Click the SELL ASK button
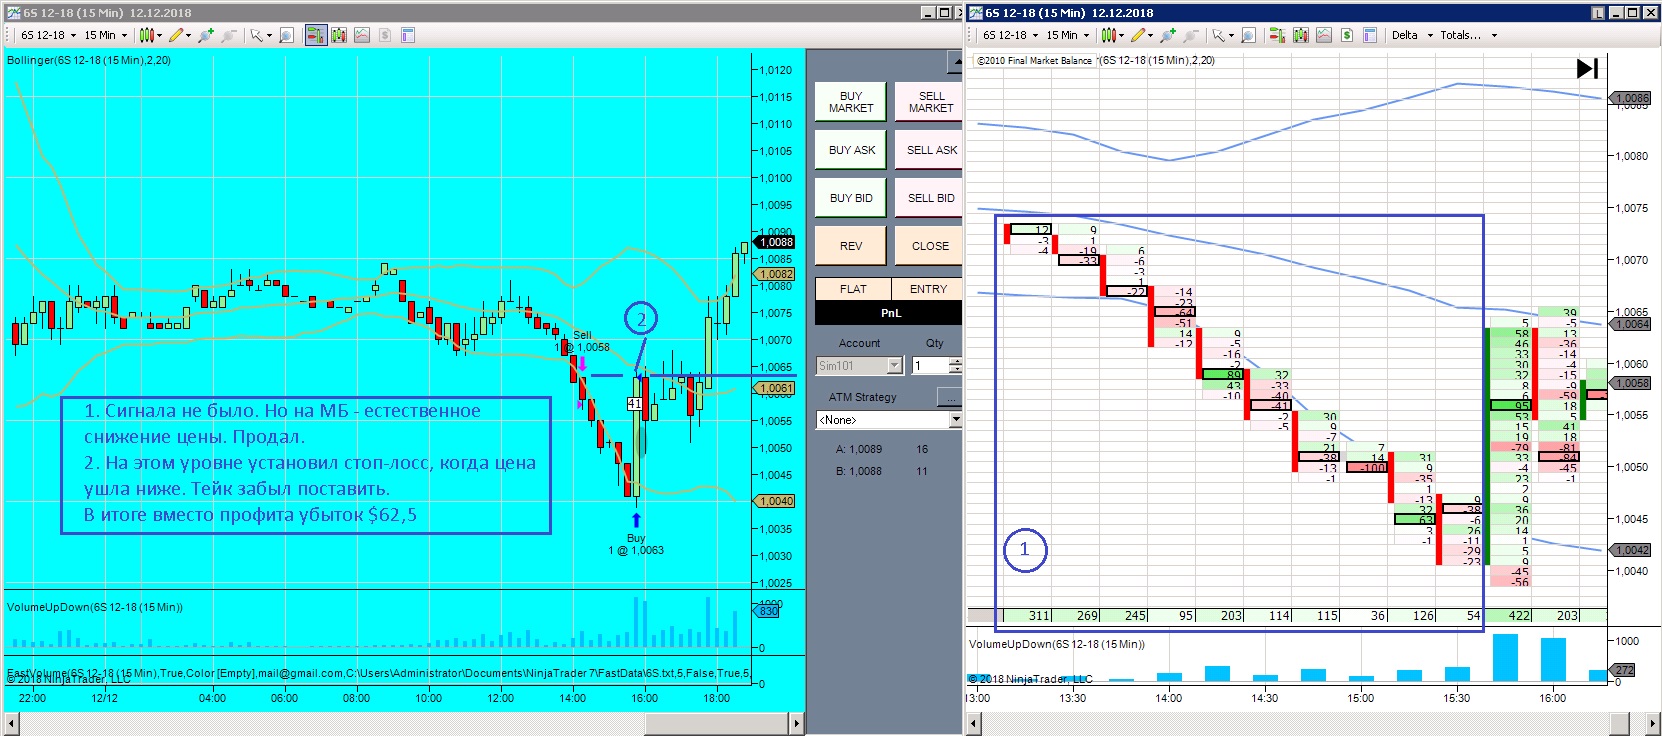 [x=929, y=150]
